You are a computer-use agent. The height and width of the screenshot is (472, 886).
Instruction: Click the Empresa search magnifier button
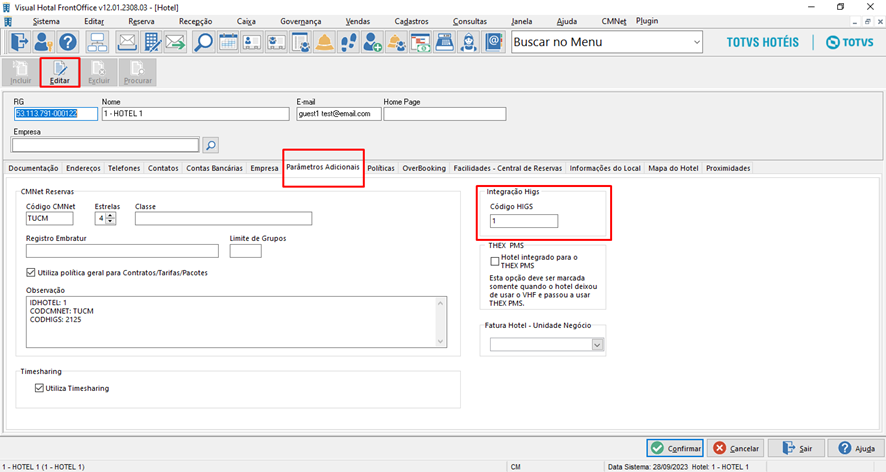(x=211, y=145)
